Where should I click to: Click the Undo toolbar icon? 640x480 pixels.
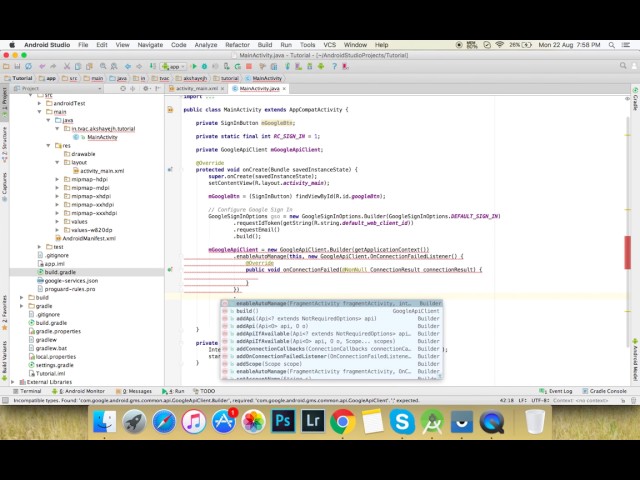(x=42, y=66)
